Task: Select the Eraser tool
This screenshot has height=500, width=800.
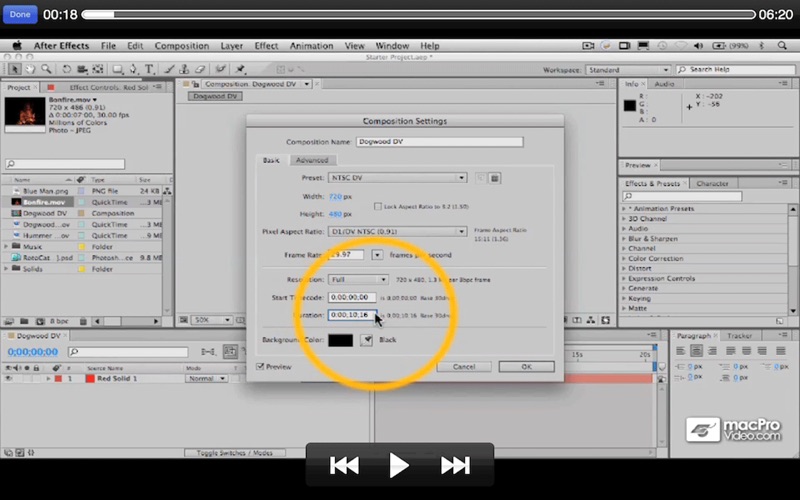Action: 200,69
